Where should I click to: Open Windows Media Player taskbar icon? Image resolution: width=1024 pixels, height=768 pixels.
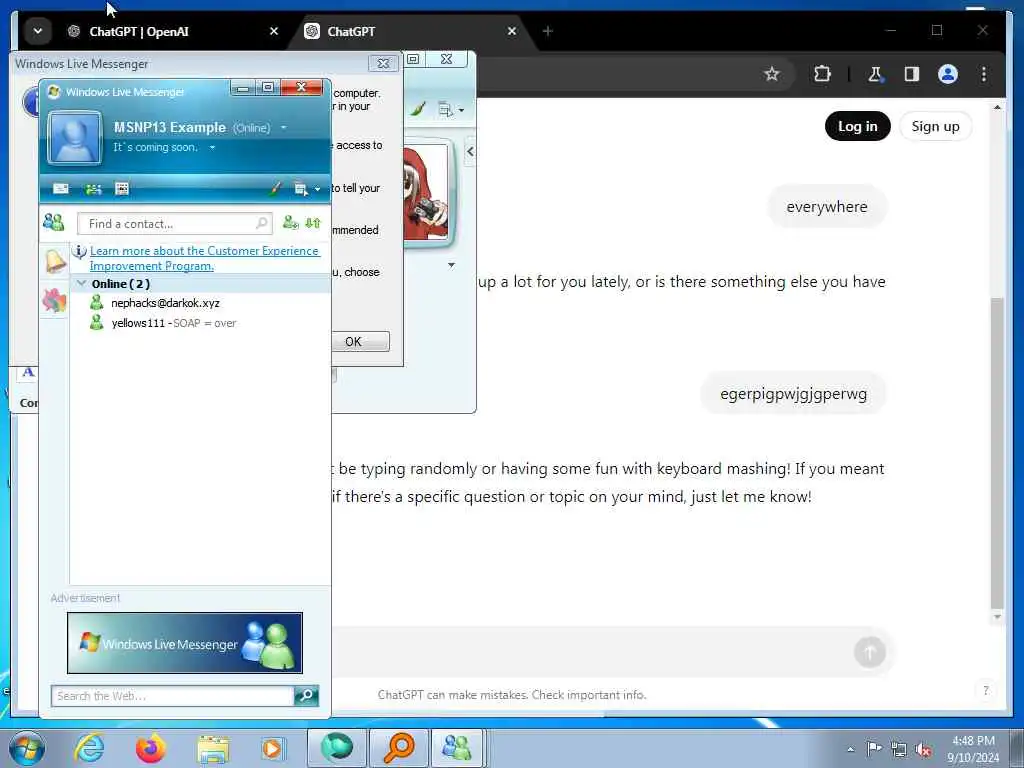[273, 749]
